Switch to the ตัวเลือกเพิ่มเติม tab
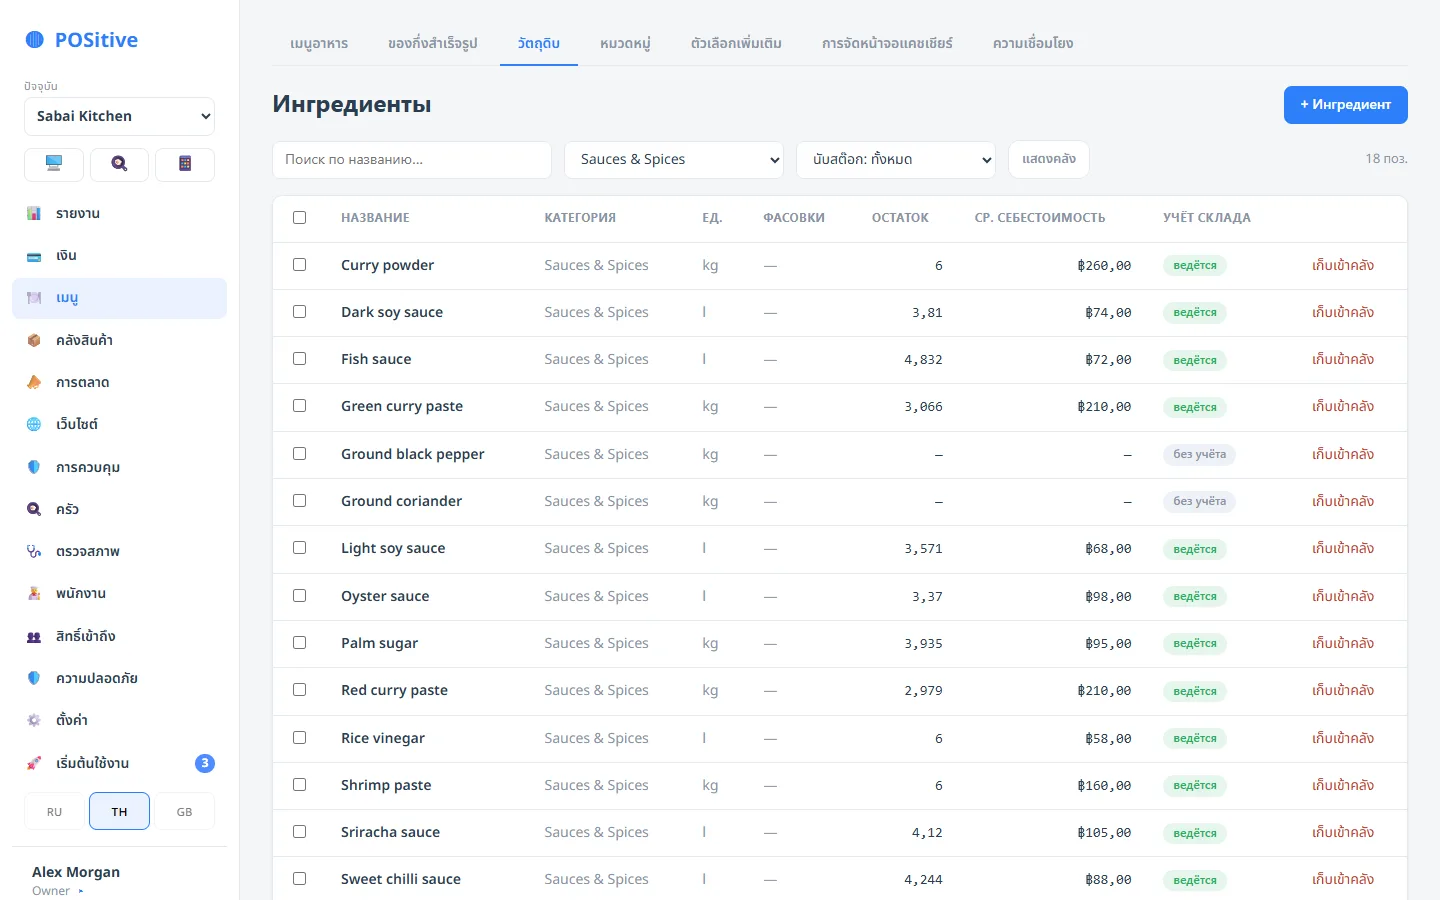Viewport: 1440px width, 900px height. (x=736, y=43)
